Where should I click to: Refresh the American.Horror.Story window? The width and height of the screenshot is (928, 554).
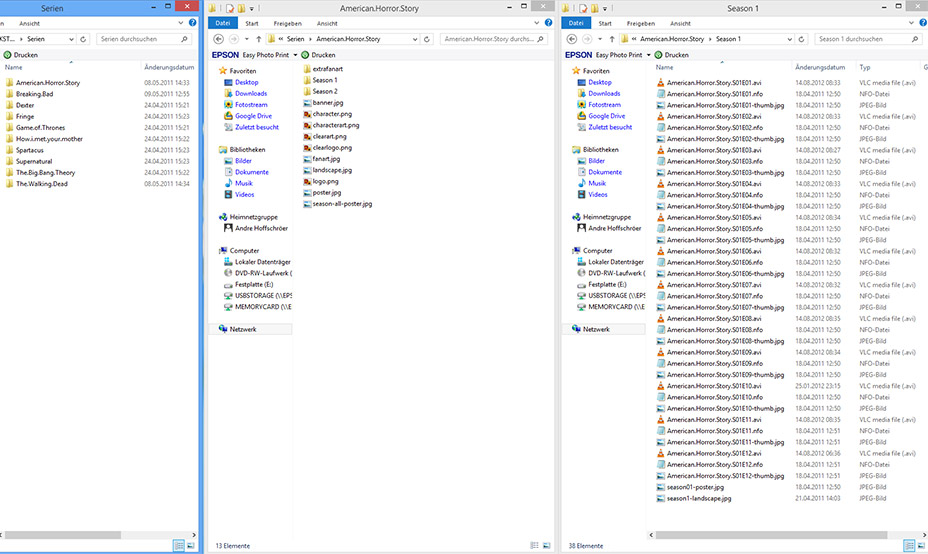click(427, 39)
